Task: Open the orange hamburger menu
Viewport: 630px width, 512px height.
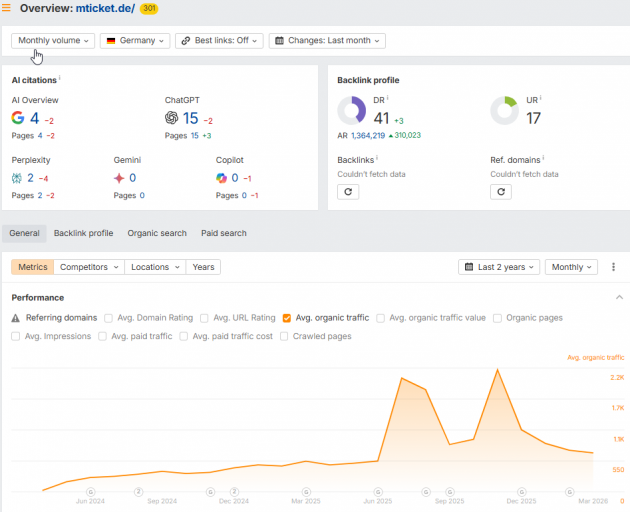Action: tap(6, 8)
